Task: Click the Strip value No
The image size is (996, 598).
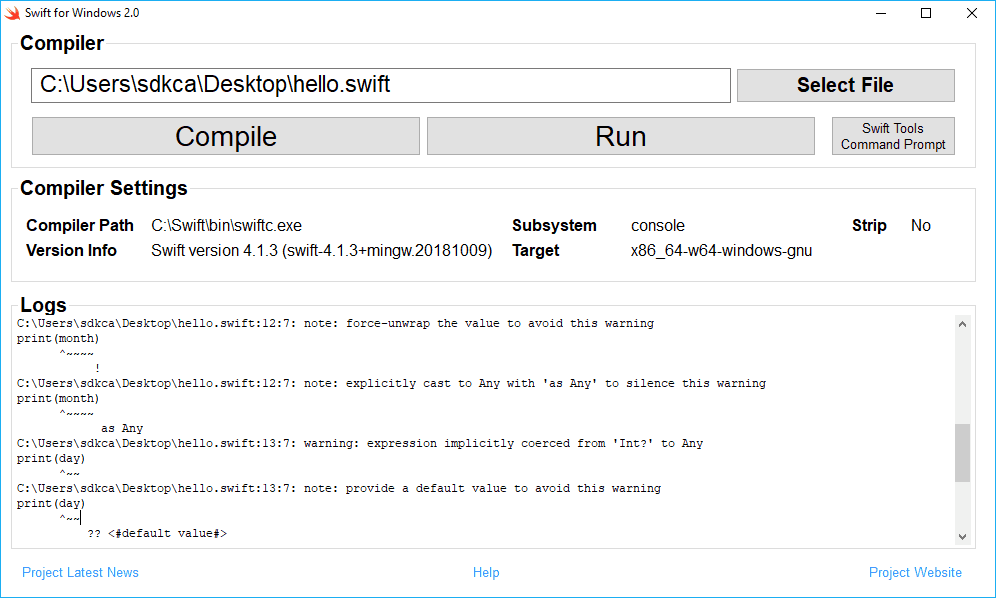Action: (x=920, y=226)
